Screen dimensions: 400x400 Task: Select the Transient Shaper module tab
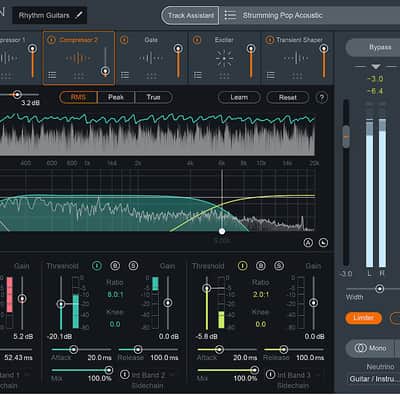(297, 58)
